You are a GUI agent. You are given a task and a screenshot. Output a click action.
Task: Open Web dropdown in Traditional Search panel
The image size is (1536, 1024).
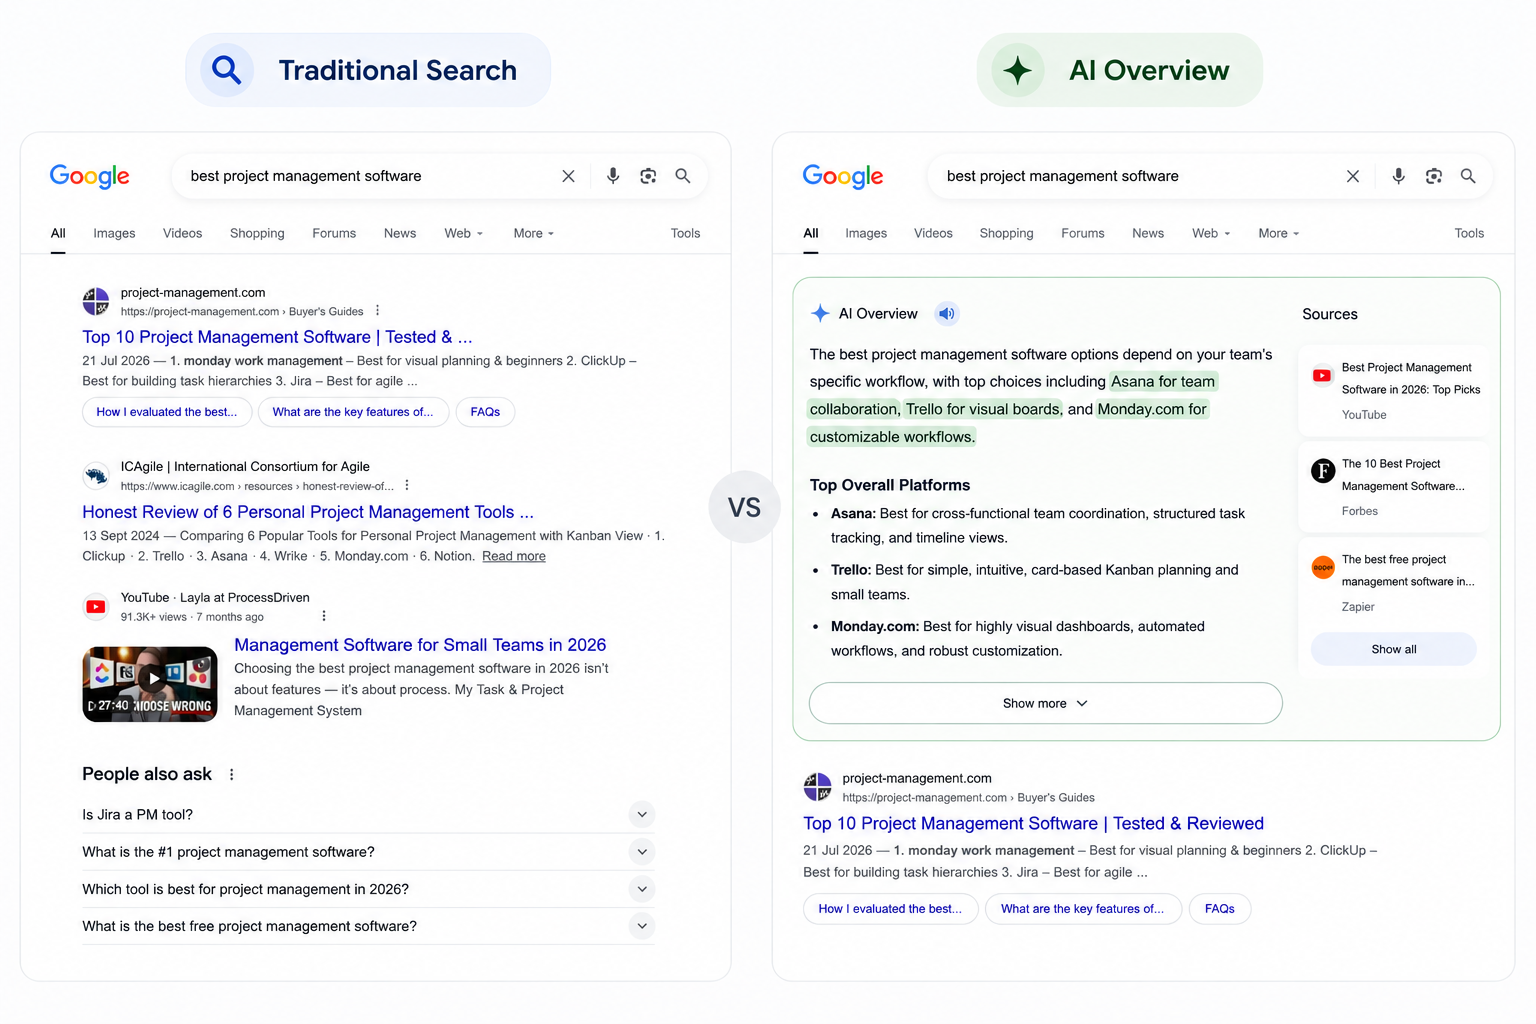click(x=464, y=233)
